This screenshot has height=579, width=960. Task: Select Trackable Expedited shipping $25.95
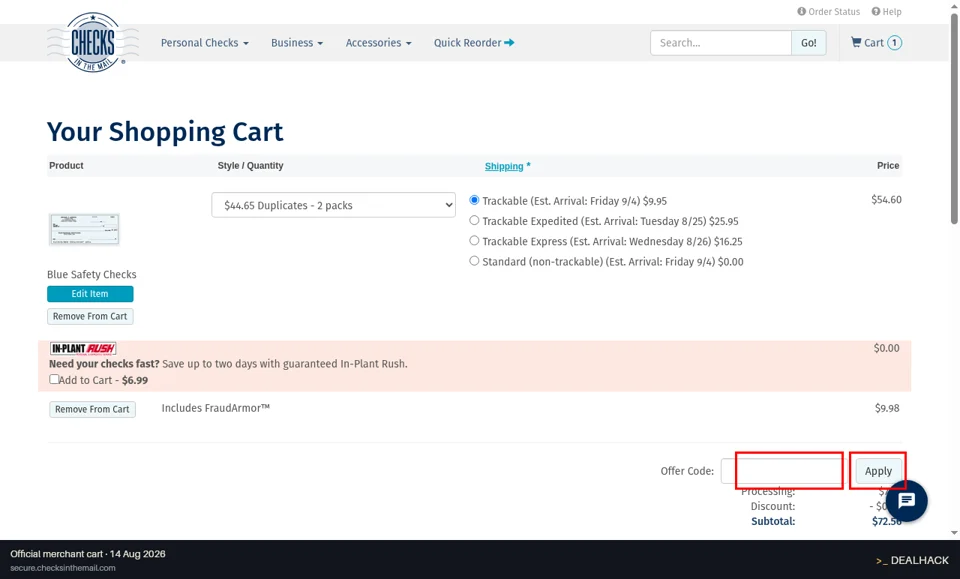[474, 220]
